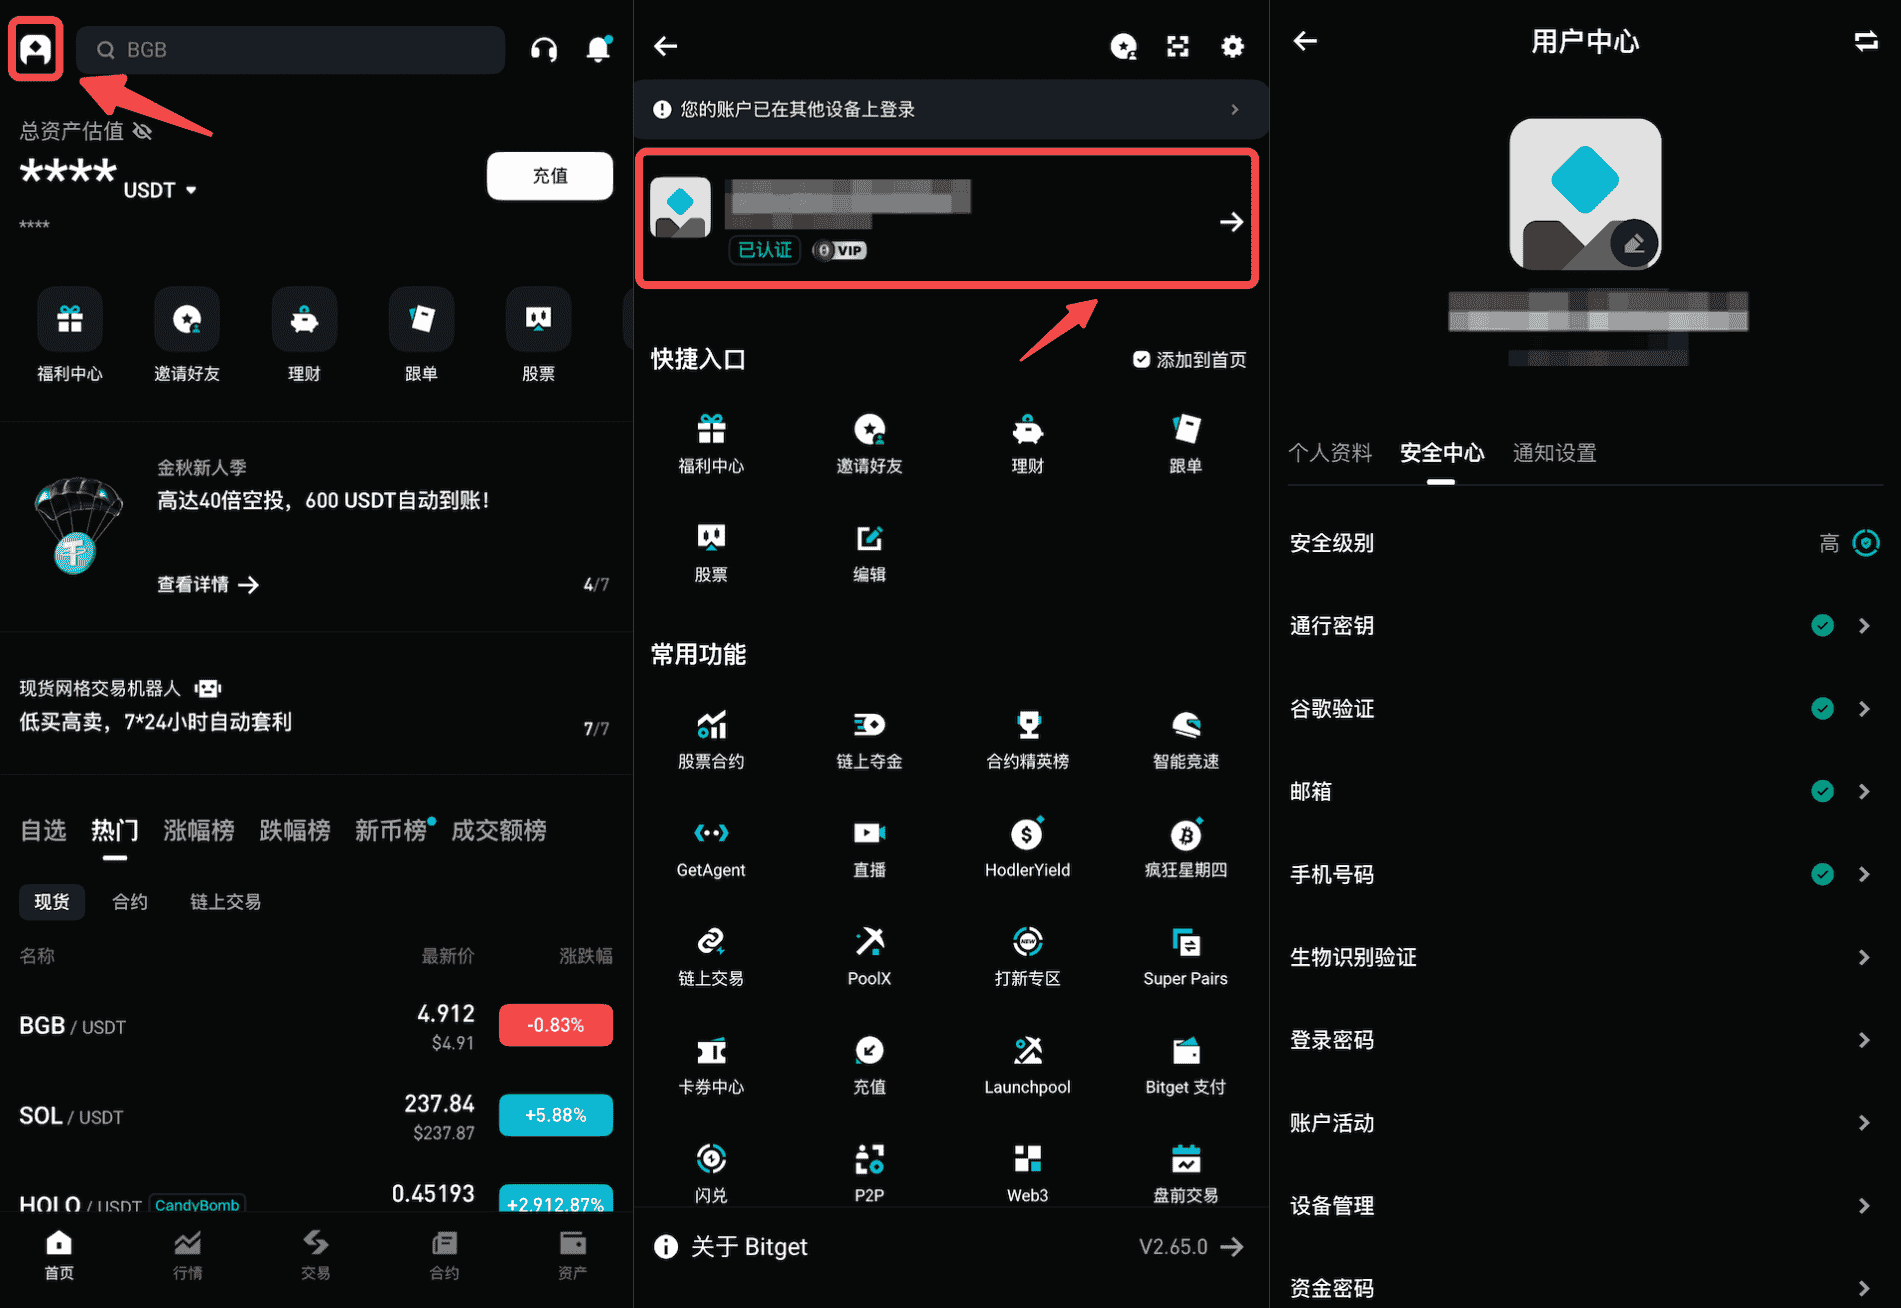Launch GetAgent icon
Viewport: 1901px width, 1308px height.
click(711, 833)
